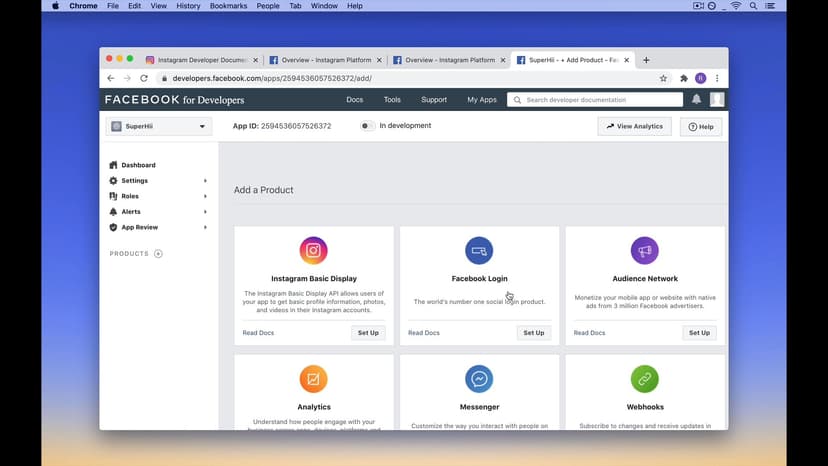Click the View Analytics button
This screenshot has width=828, height=466.
click(x=634, y=127)
